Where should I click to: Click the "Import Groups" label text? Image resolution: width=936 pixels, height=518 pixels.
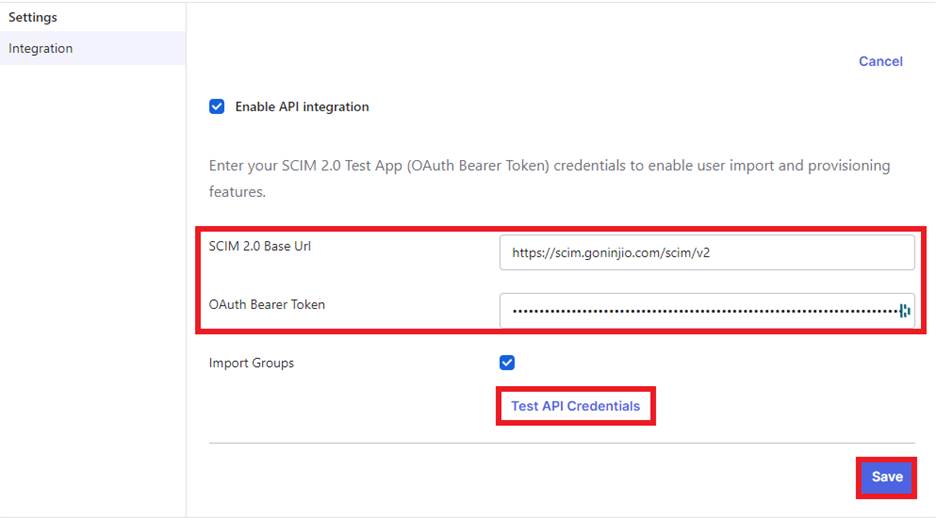251,363
